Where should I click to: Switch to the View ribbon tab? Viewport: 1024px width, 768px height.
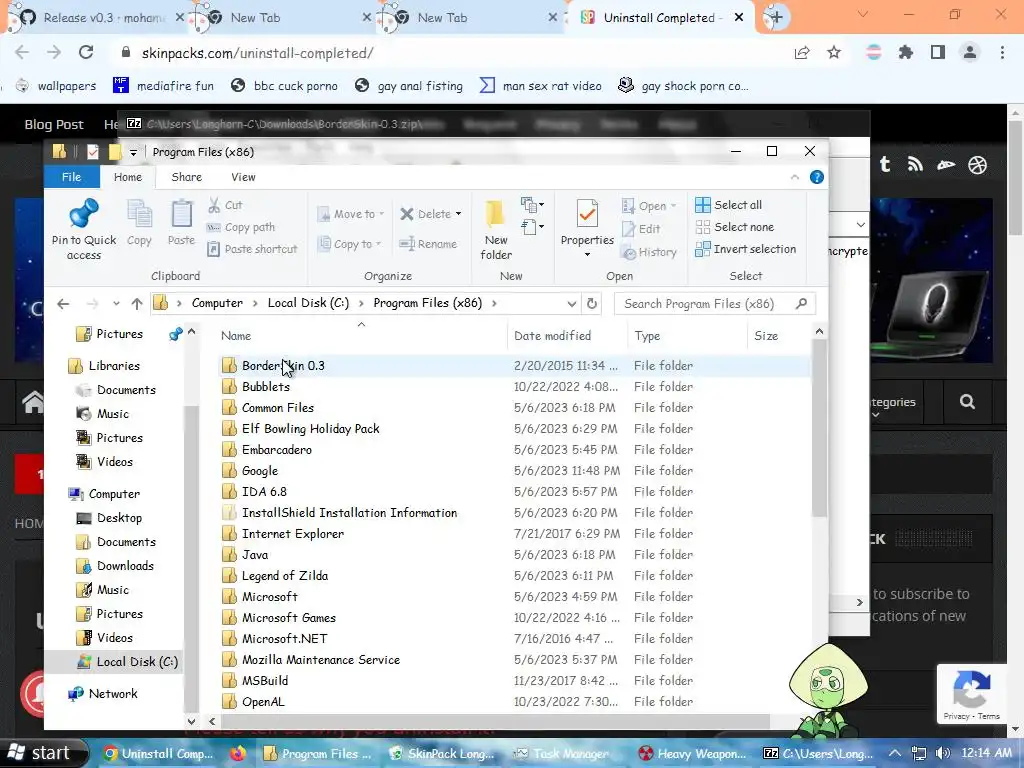coord(243,177)
